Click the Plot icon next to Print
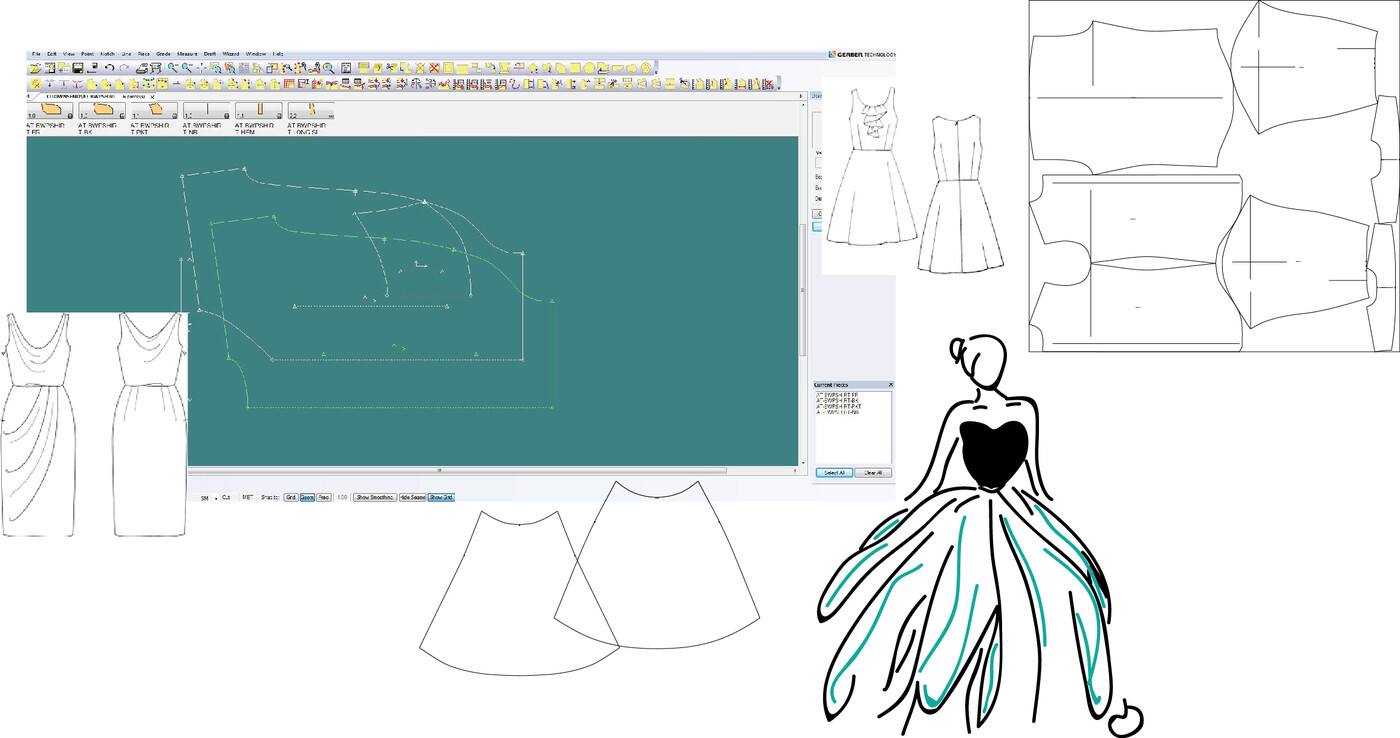 pos(155,68)
